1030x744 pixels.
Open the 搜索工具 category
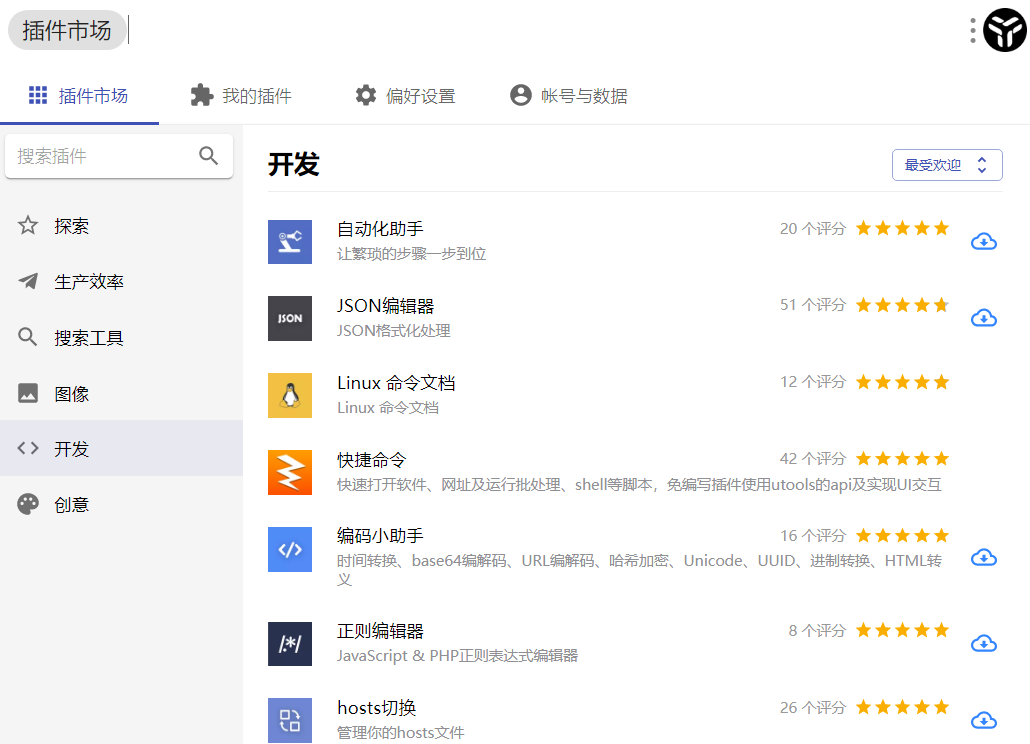click(122, 338)
